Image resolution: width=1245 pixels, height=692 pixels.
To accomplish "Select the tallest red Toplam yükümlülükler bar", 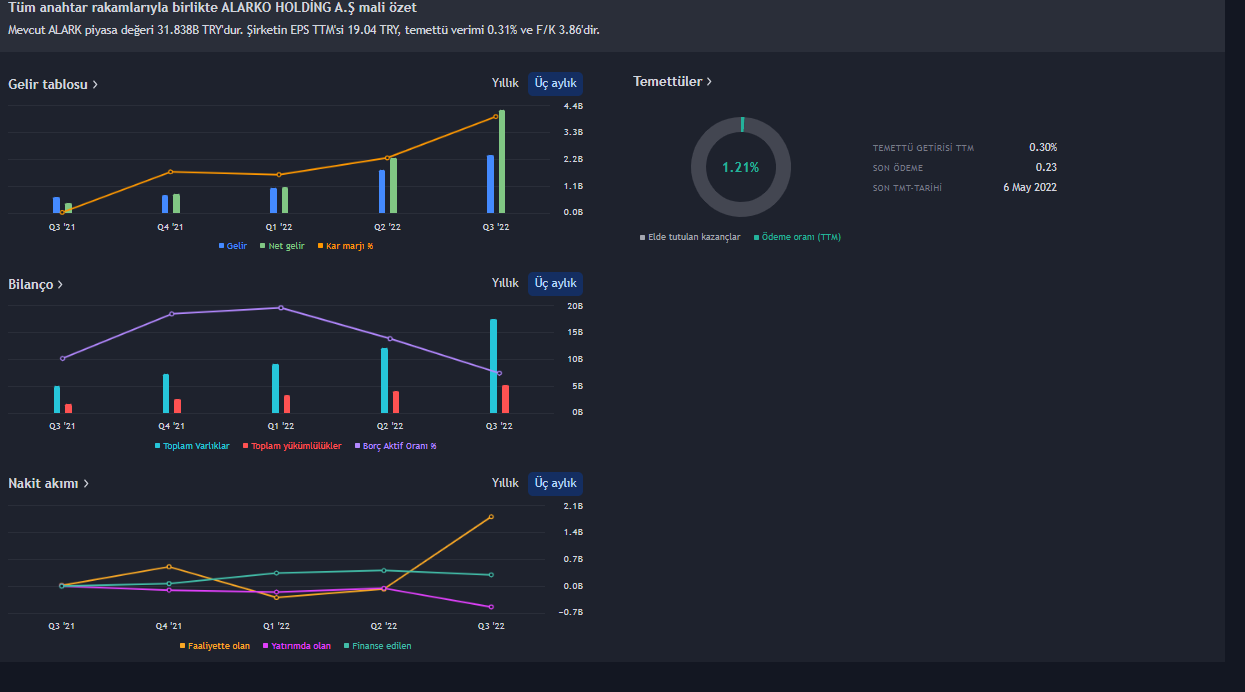I will point(505,399).
